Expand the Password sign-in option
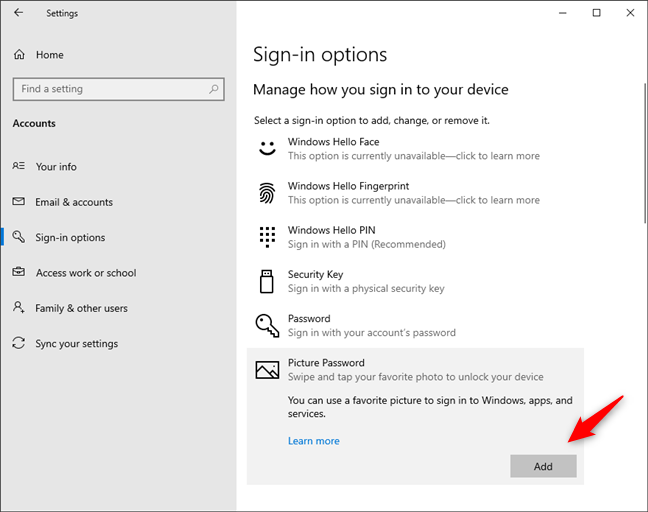648x512 pixels. coord(415,326)
